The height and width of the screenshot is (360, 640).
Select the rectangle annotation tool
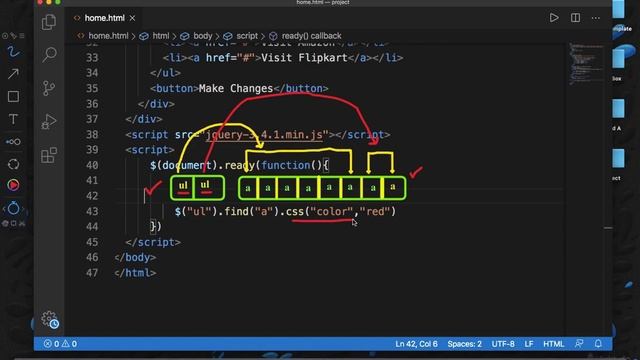(13, 97)
